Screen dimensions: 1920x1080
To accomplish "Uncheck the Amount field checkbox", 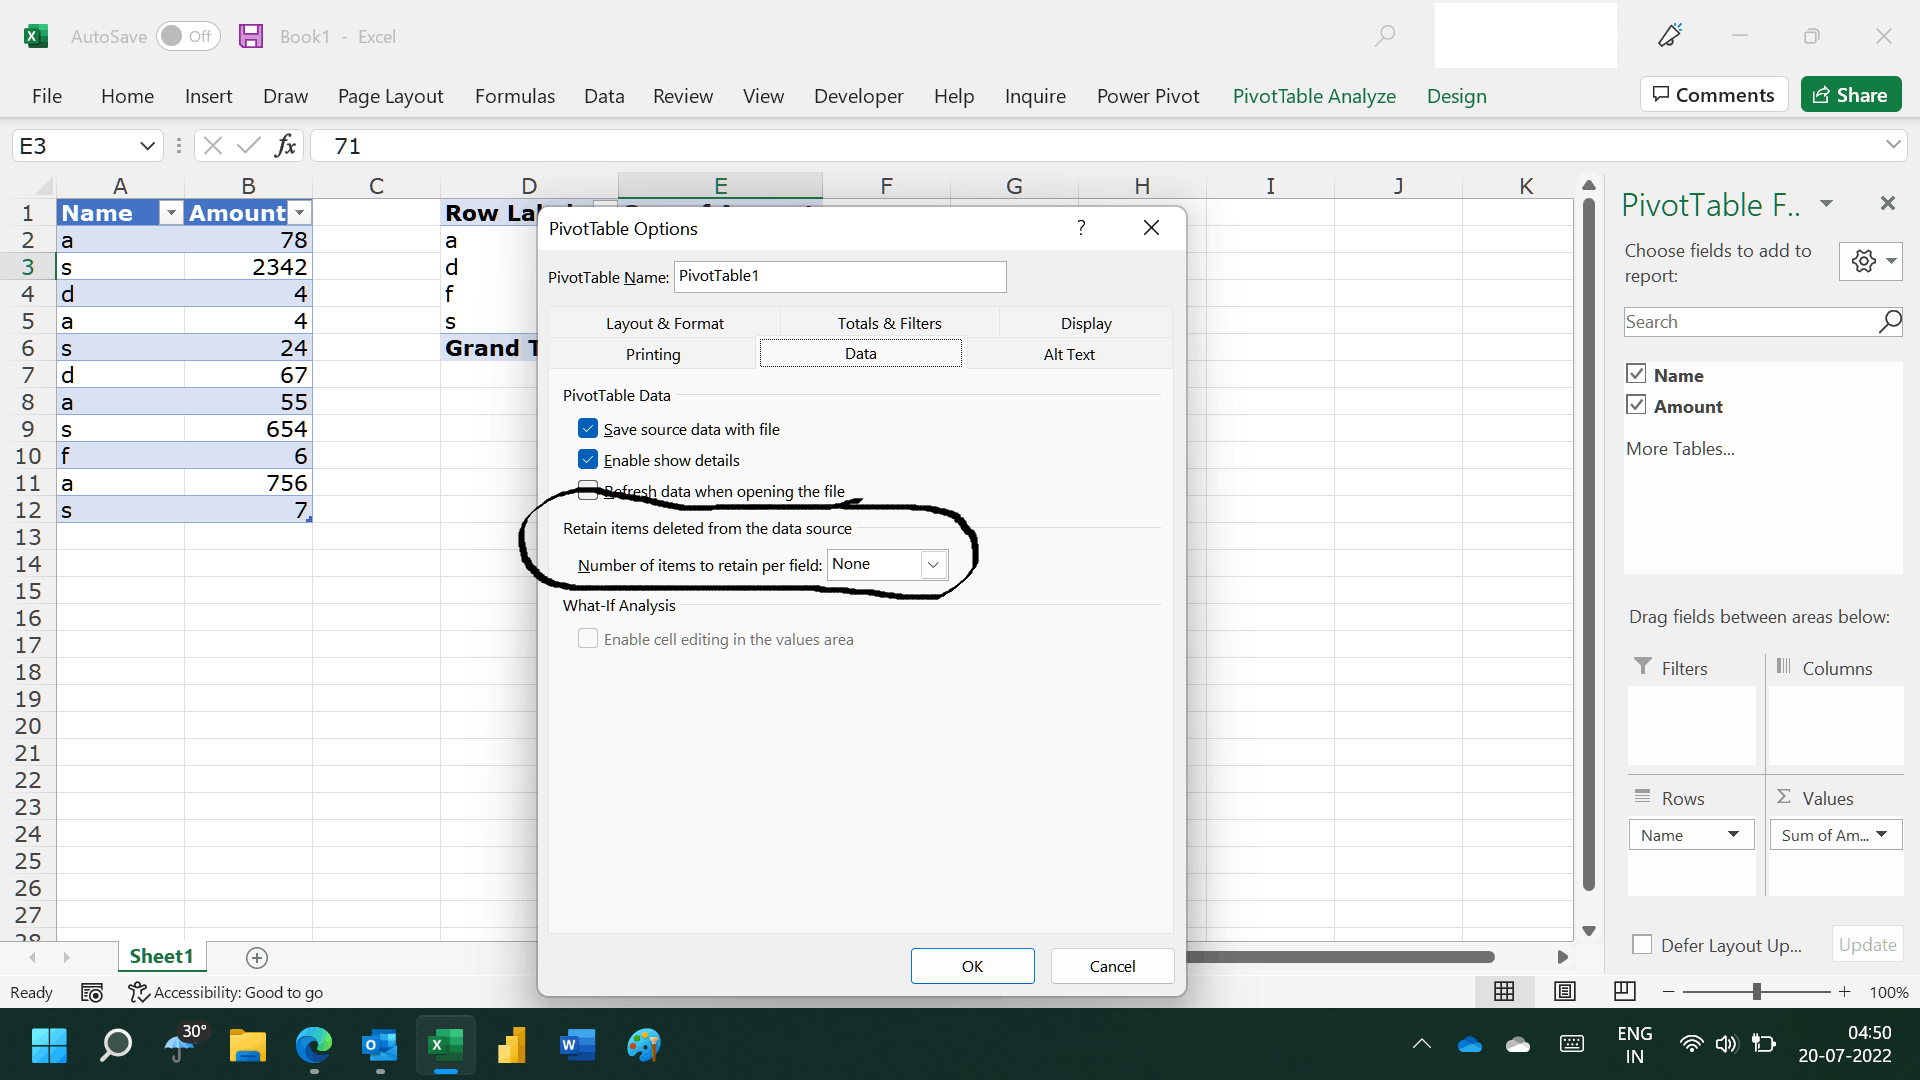I will [1636, 405].
